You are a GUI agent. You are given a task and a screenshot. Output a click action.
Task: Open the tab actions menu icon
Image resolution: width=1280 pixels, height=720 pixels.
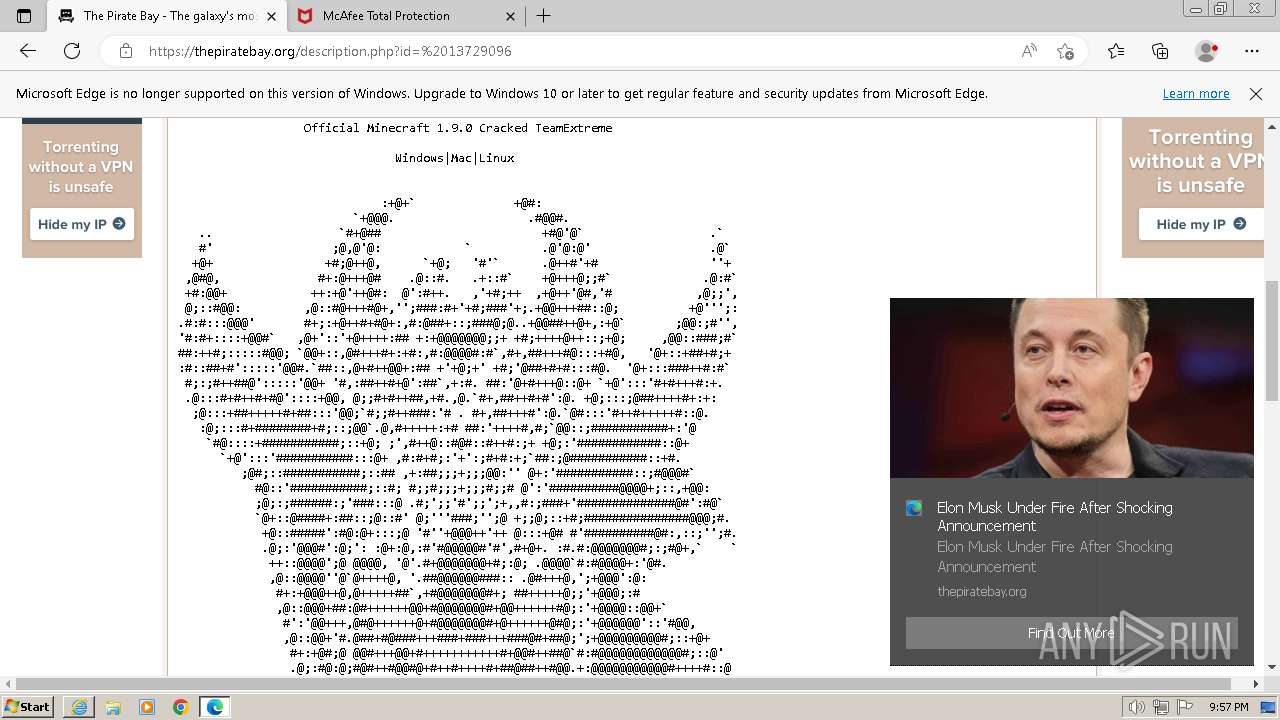[24, 16]
